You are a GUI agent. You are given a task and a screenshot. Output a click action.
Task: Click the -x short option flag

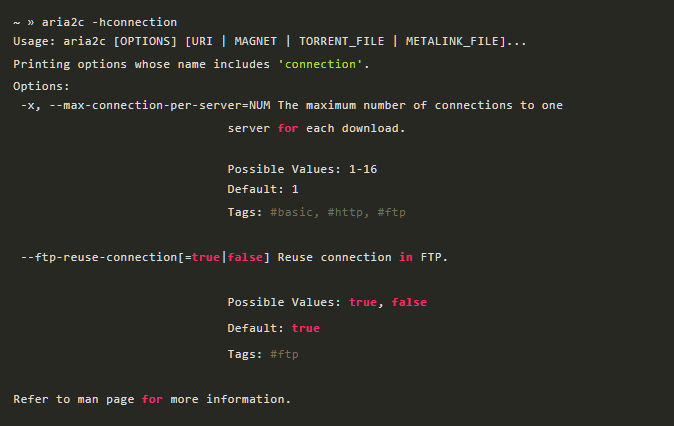tap(31, 106)
